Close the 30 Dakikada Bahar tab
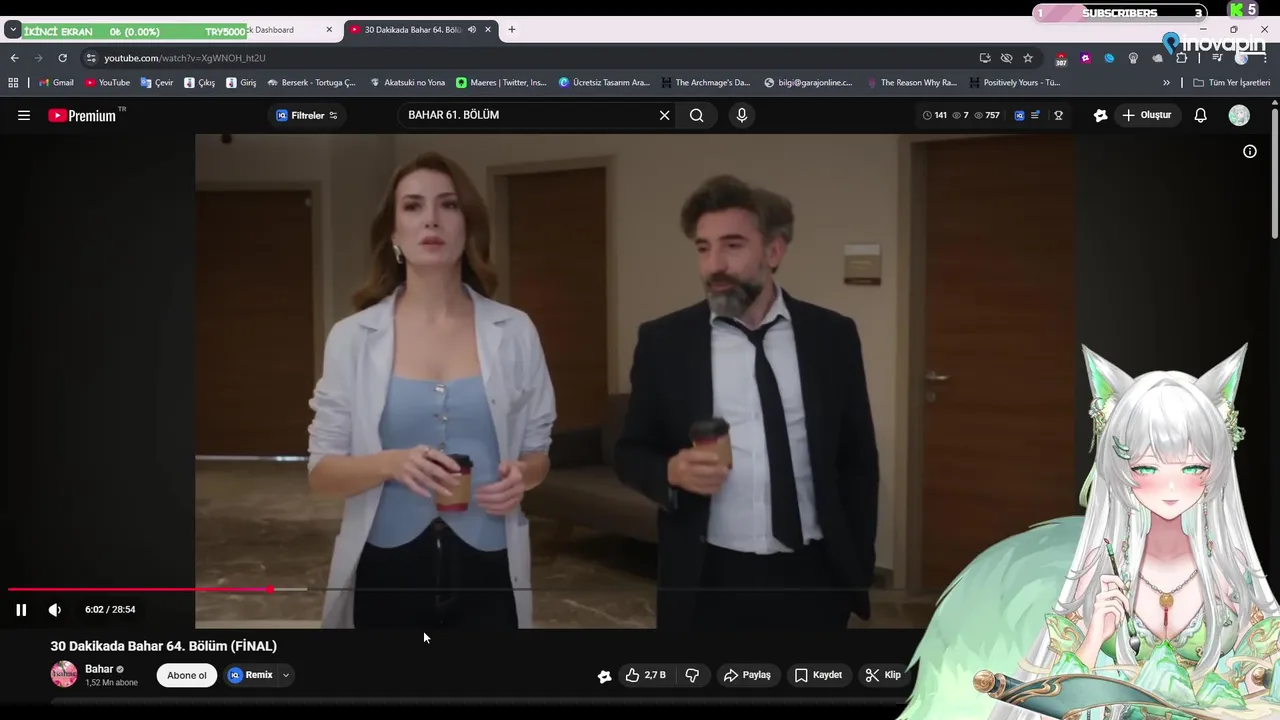 (x=488, y=30)
